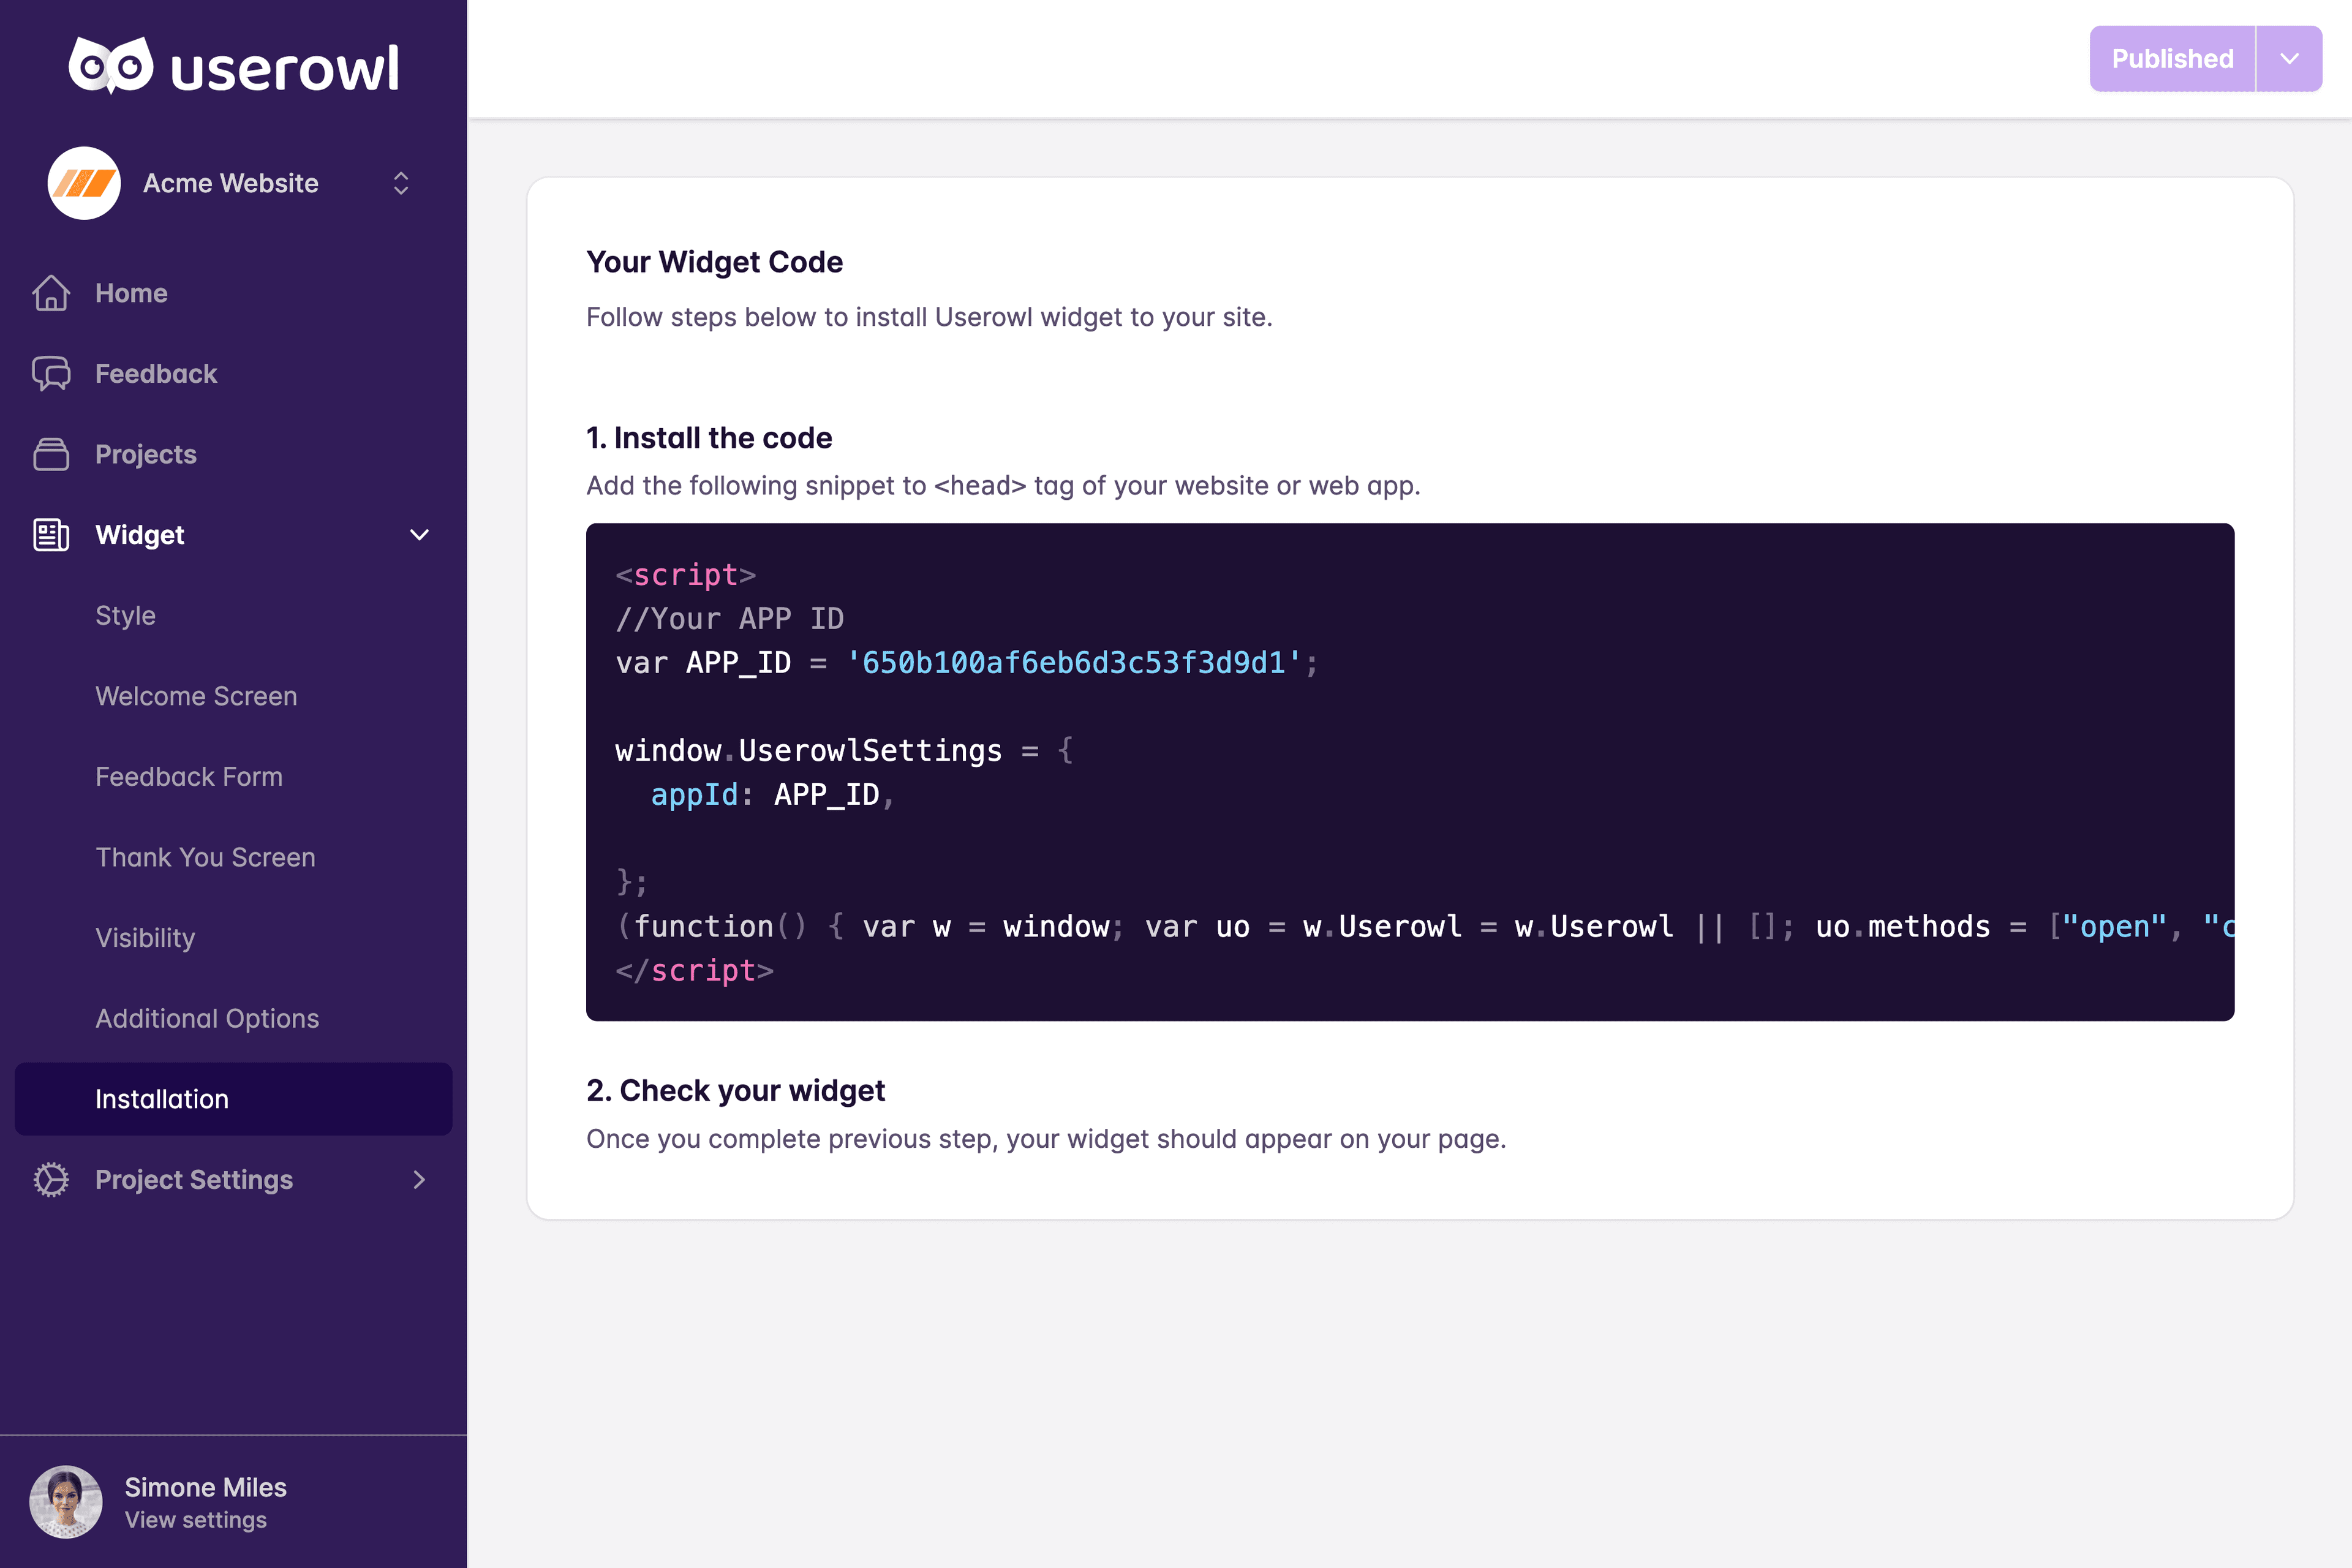Click the (function() code line
The height and width of the screenshot is (1568, 2352).
click(x=1425, y=926)
